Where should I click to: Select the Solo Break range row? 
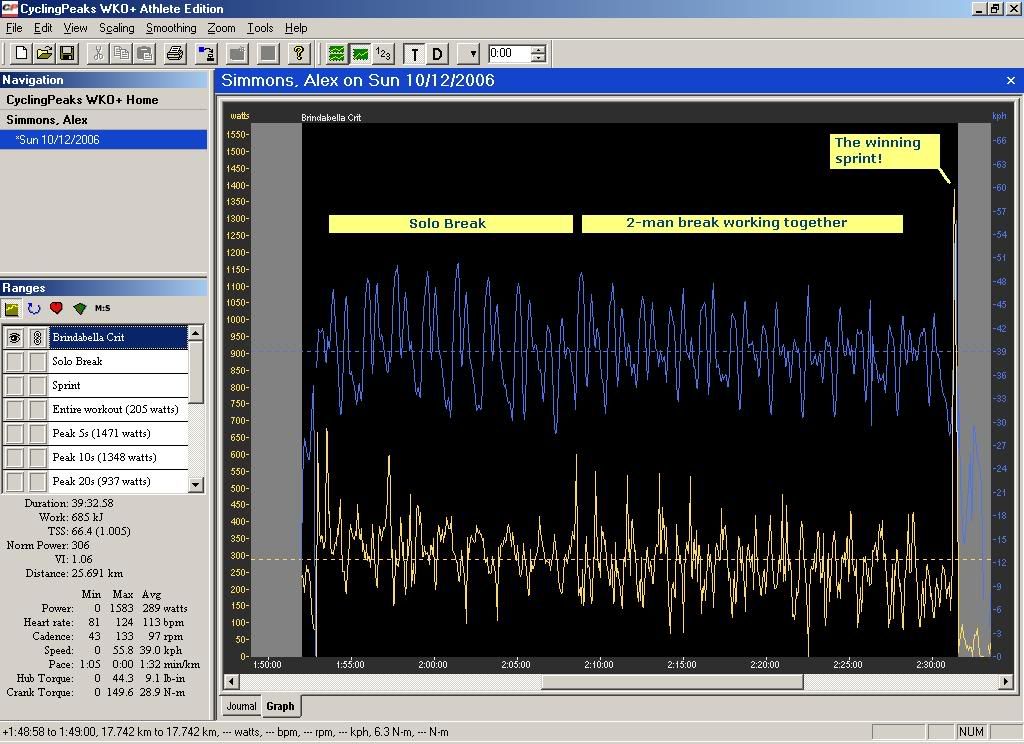(118, 361)
